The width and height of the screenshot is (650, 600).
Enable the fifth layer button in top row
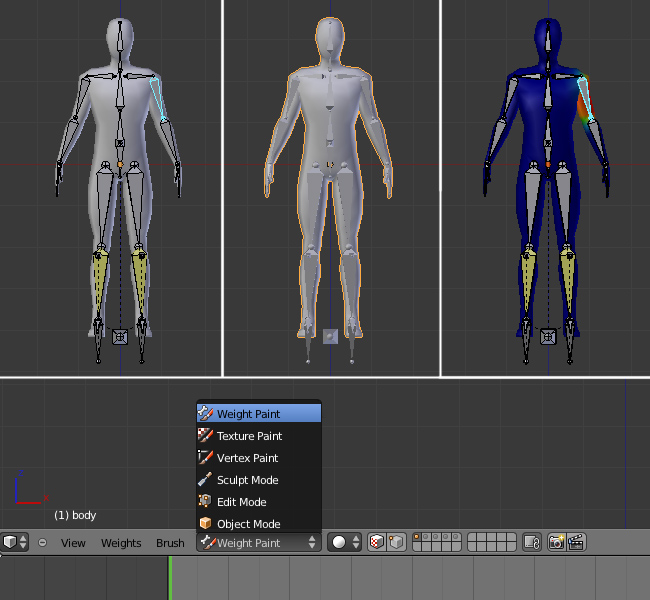click(456, 537)
